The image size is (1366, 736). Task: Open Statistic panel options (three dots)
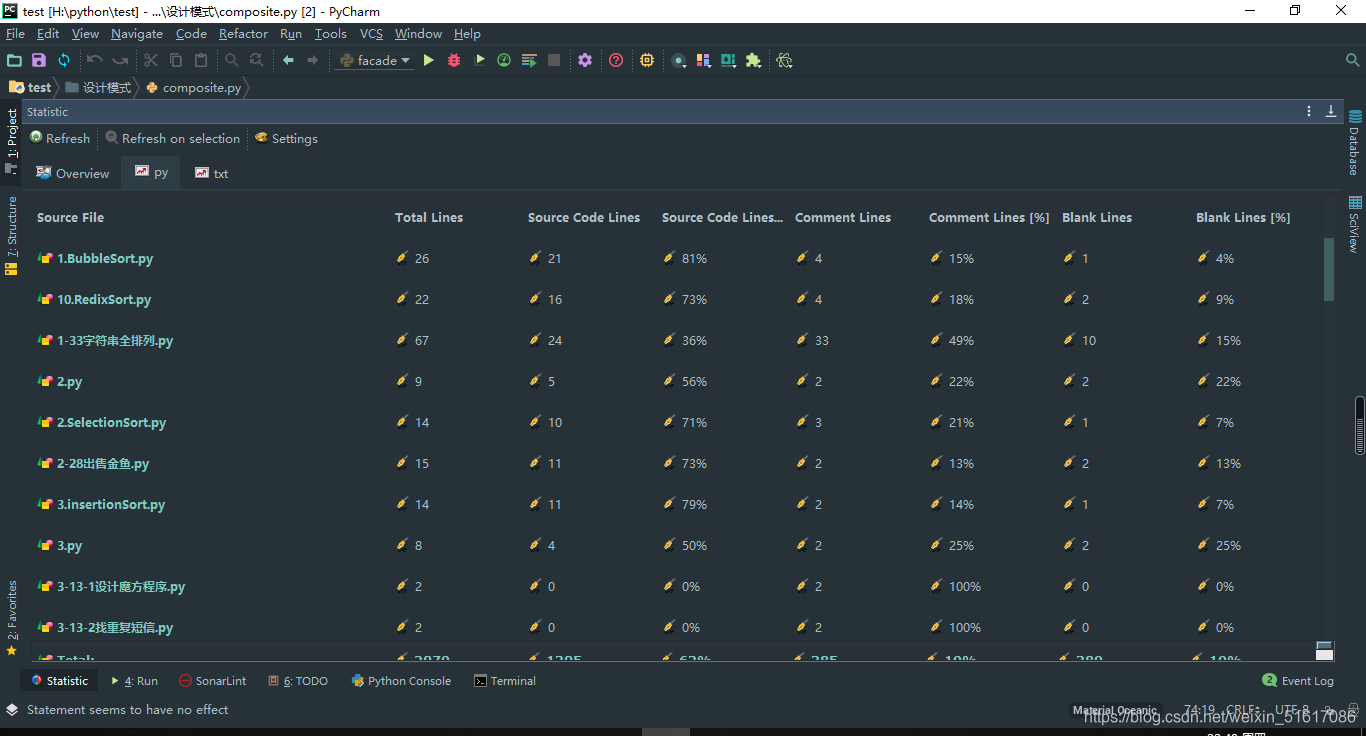tap(1309, 111)
